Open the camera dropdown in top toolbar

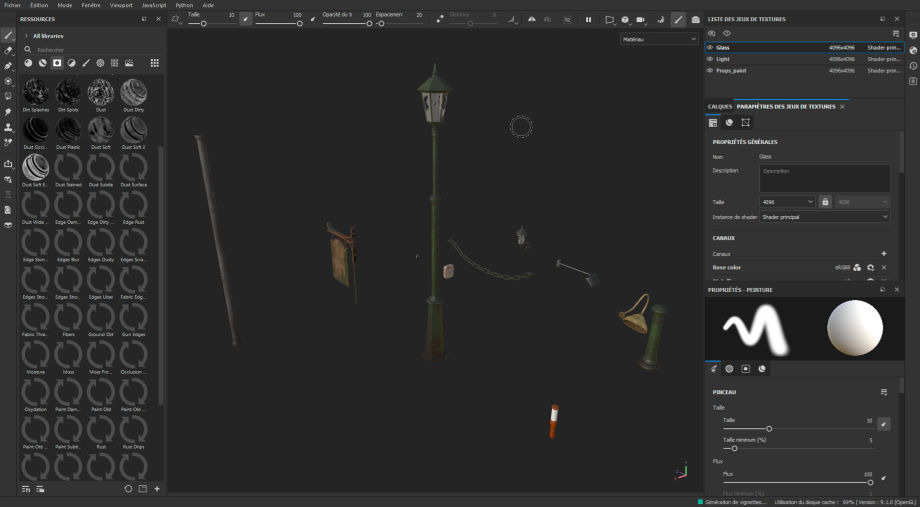coord(641,19)
